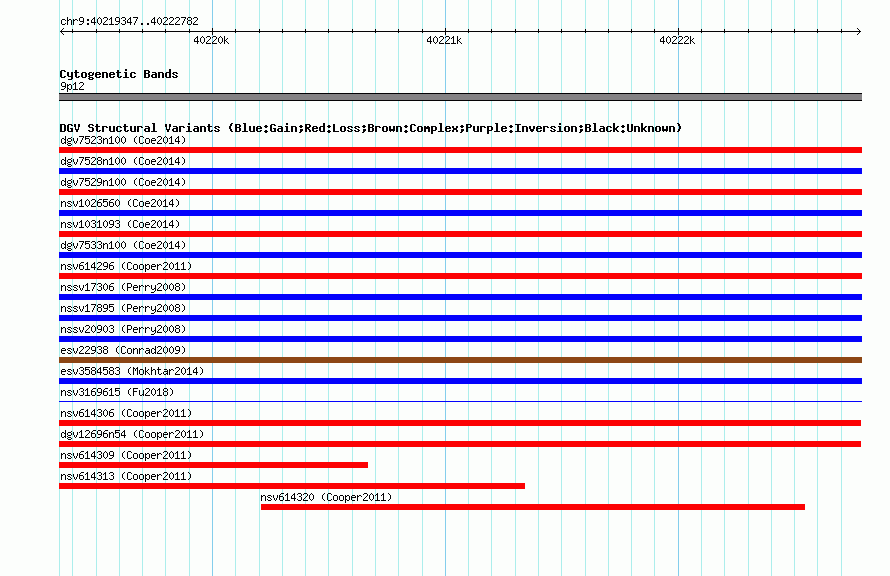Open variant nssv17895 (Perry2008) label
This screenshot has height=576, width=890.
123,308
